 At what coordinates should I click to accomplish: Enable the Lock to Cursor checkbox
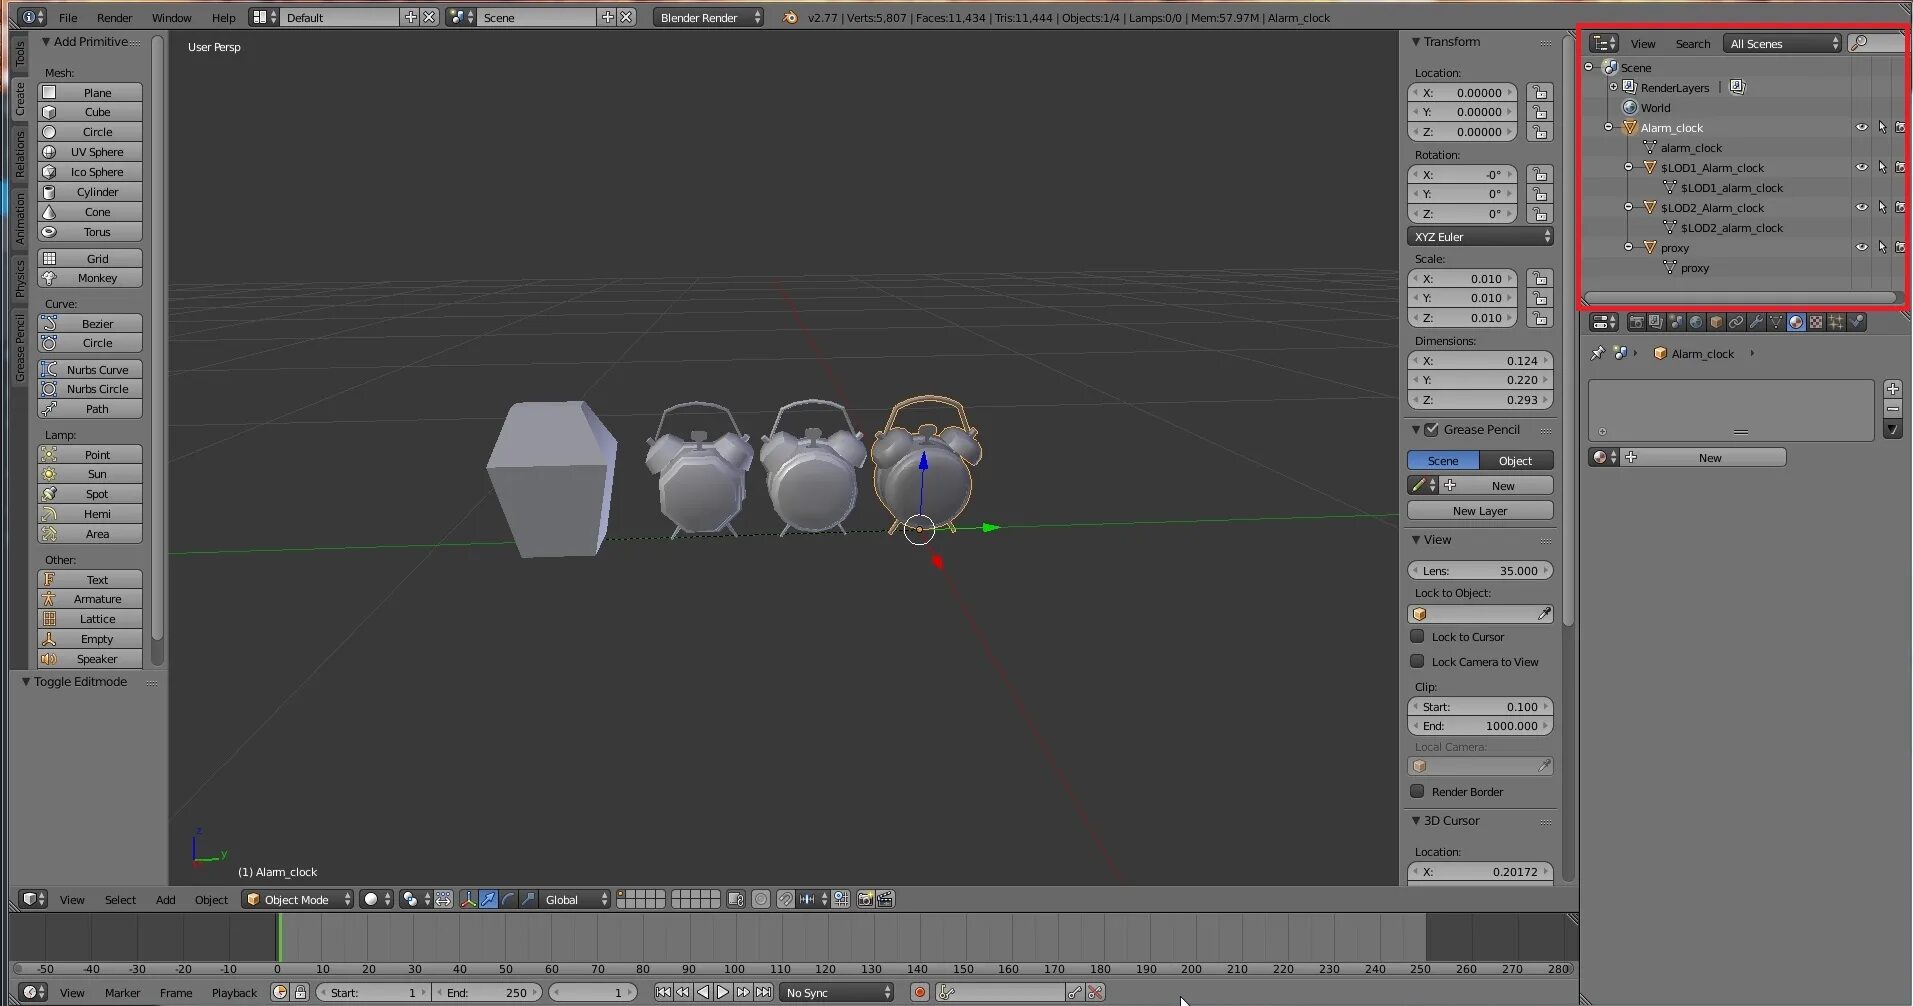1417,636
